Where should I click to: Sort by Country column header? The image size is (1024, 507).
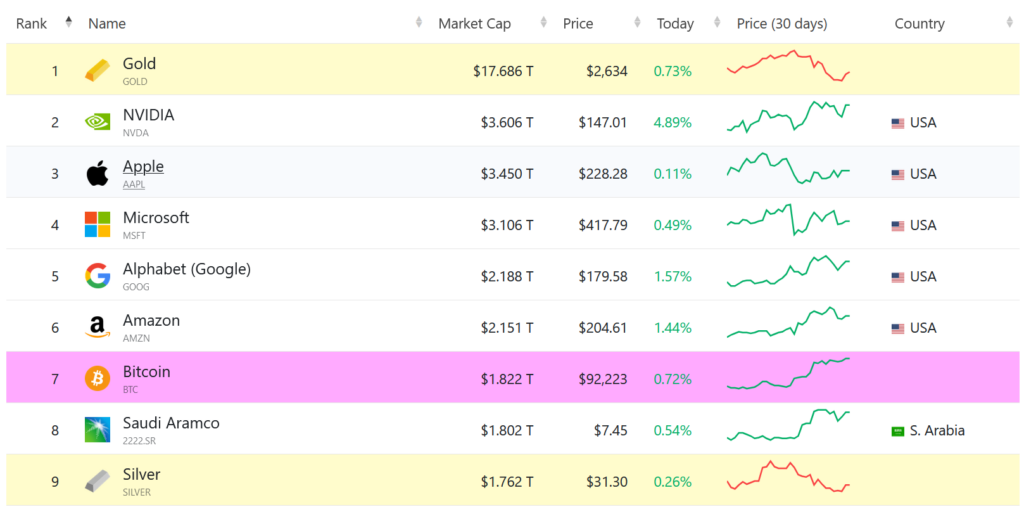pyautogui.click(x=919, y=23)
